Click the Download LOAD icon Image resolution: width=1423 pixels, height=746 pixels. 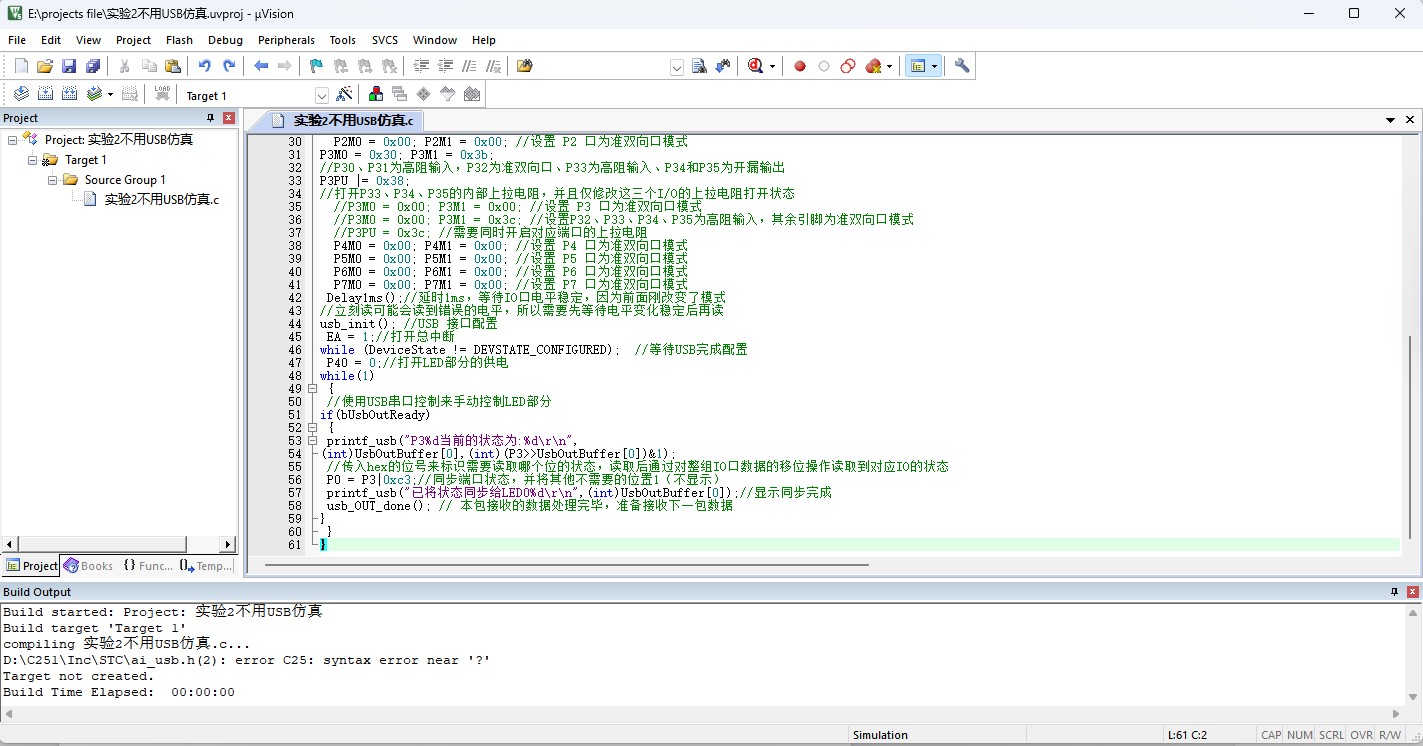pyautogui.click(x=162, y=94)
